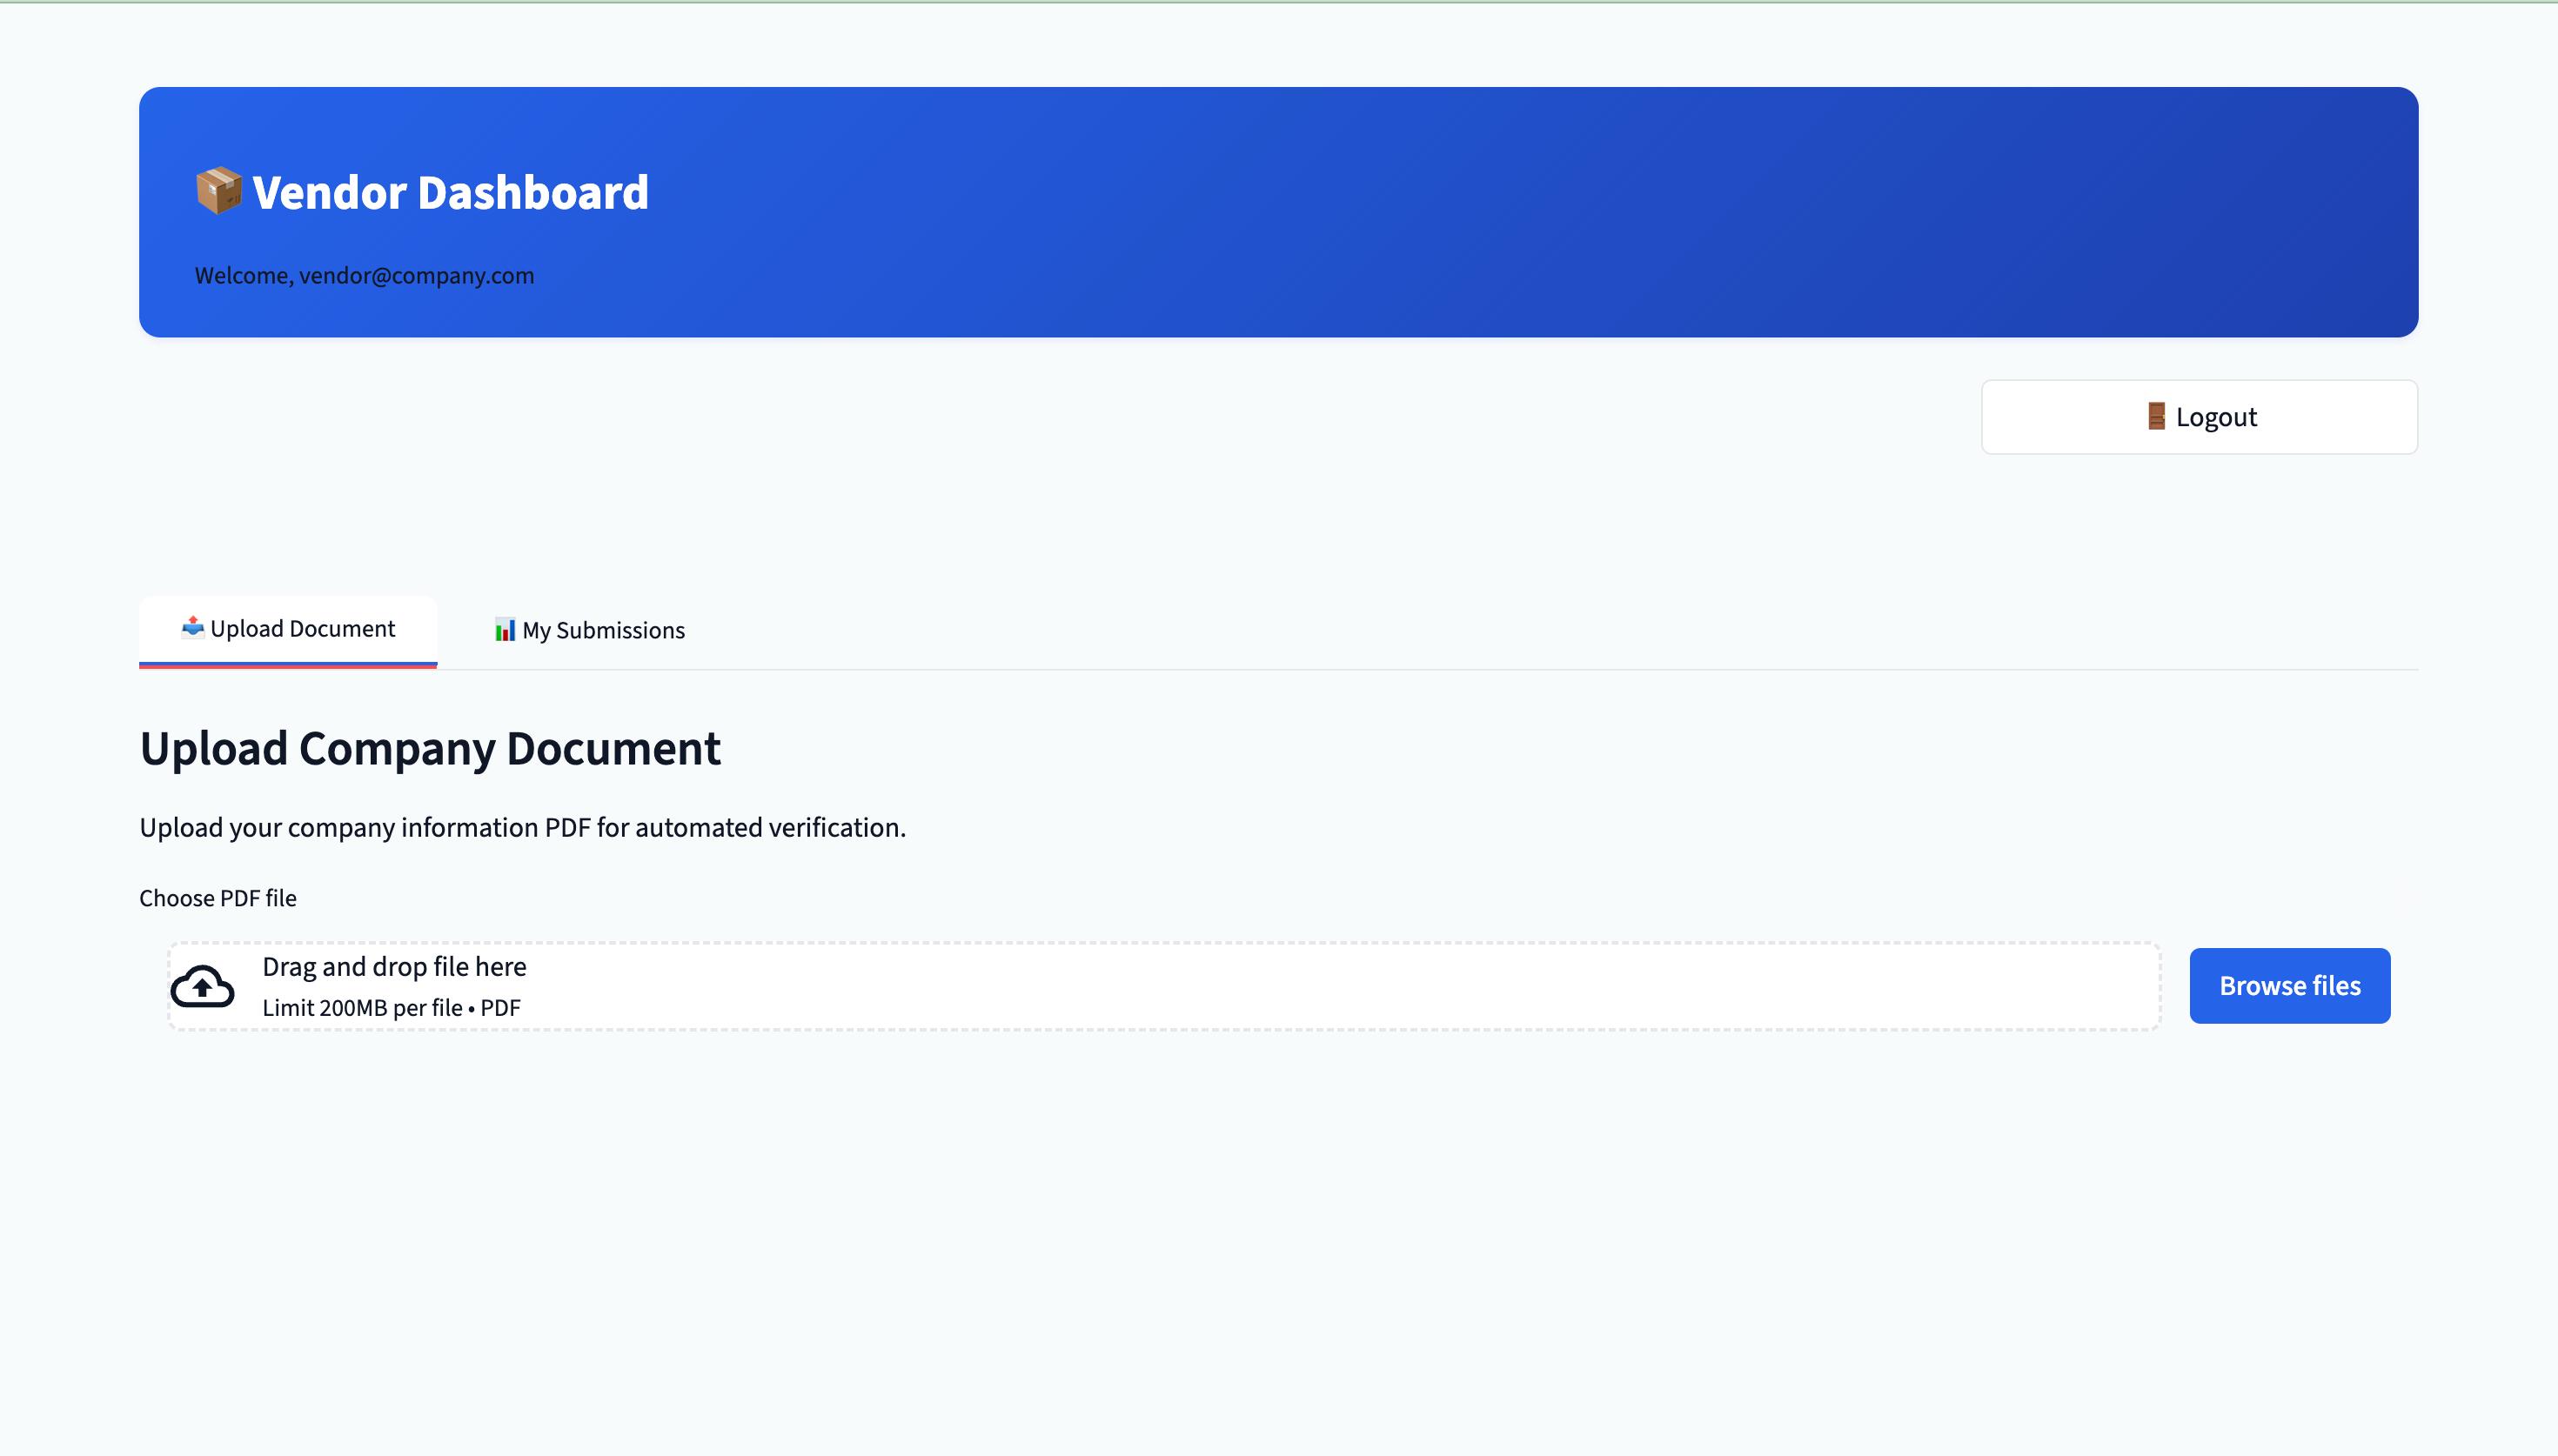The width and height of the screenshot is (2558, 1456).
Task: Click the 'Choose PDF file' label
Action: click(218, 898)
